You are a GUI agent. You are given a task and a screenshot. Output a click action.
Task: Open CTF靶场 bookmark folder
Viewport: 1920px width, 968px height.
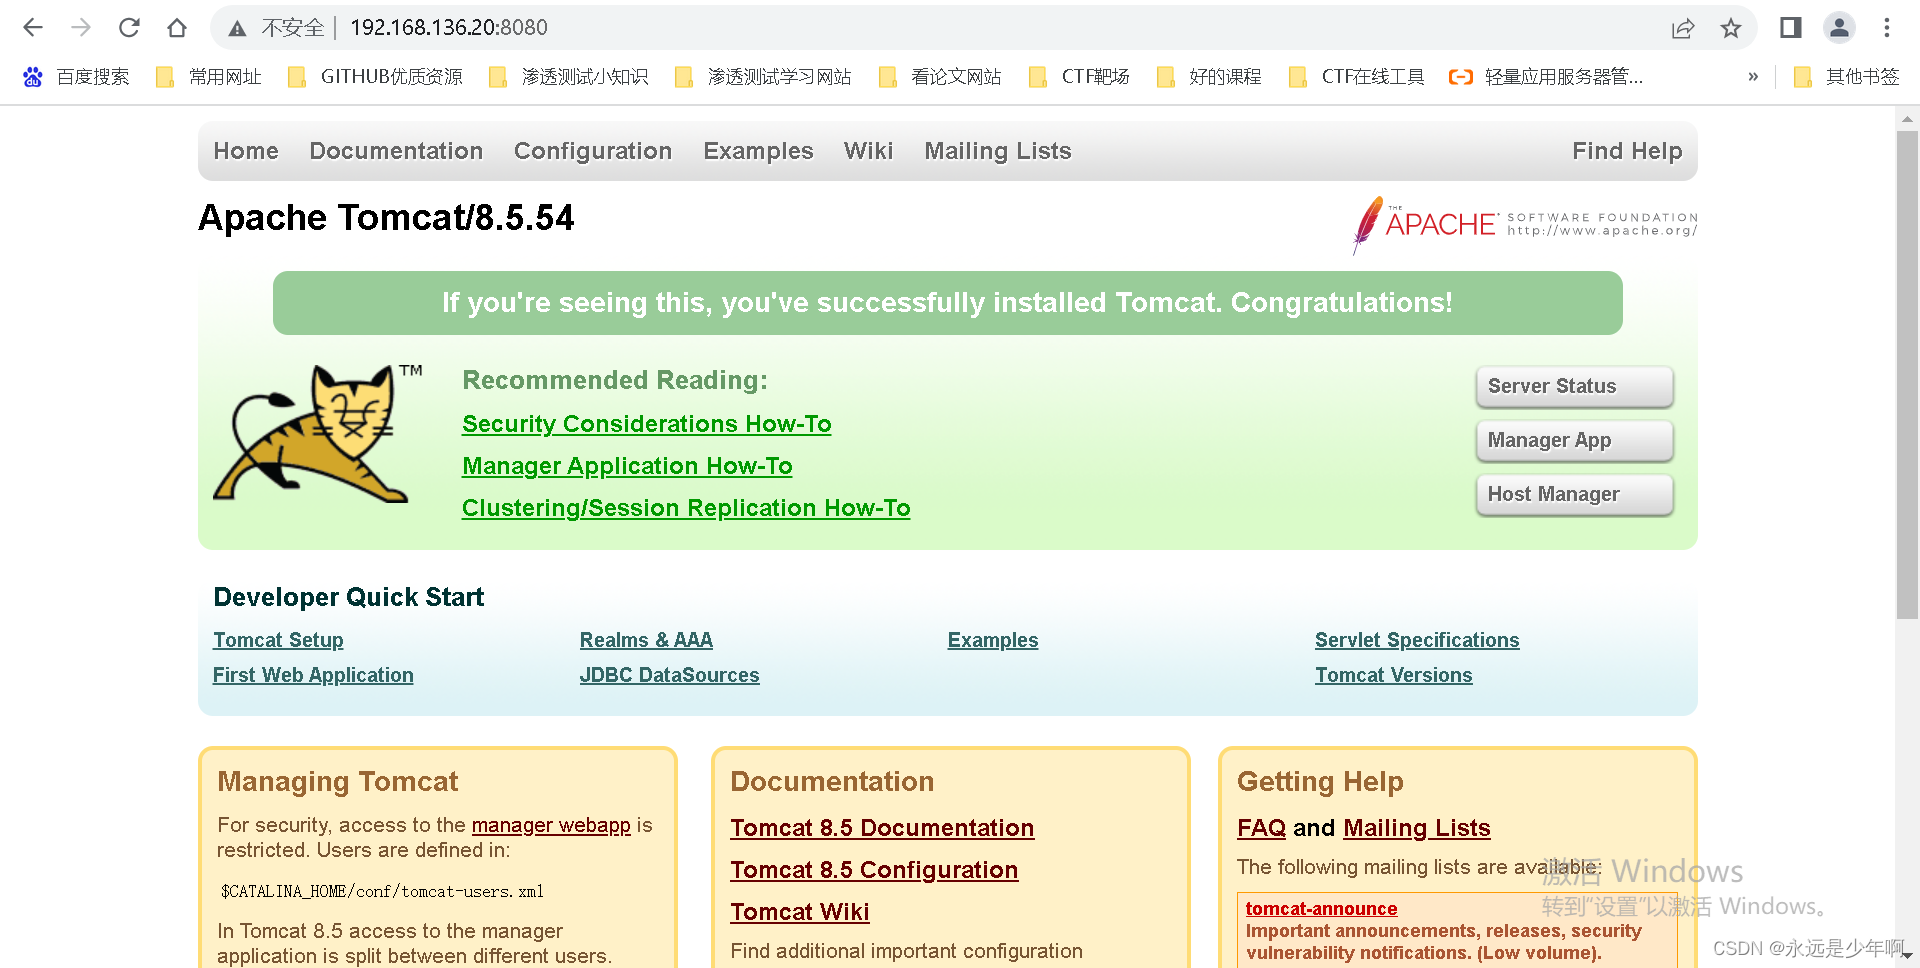point(1079,77)
